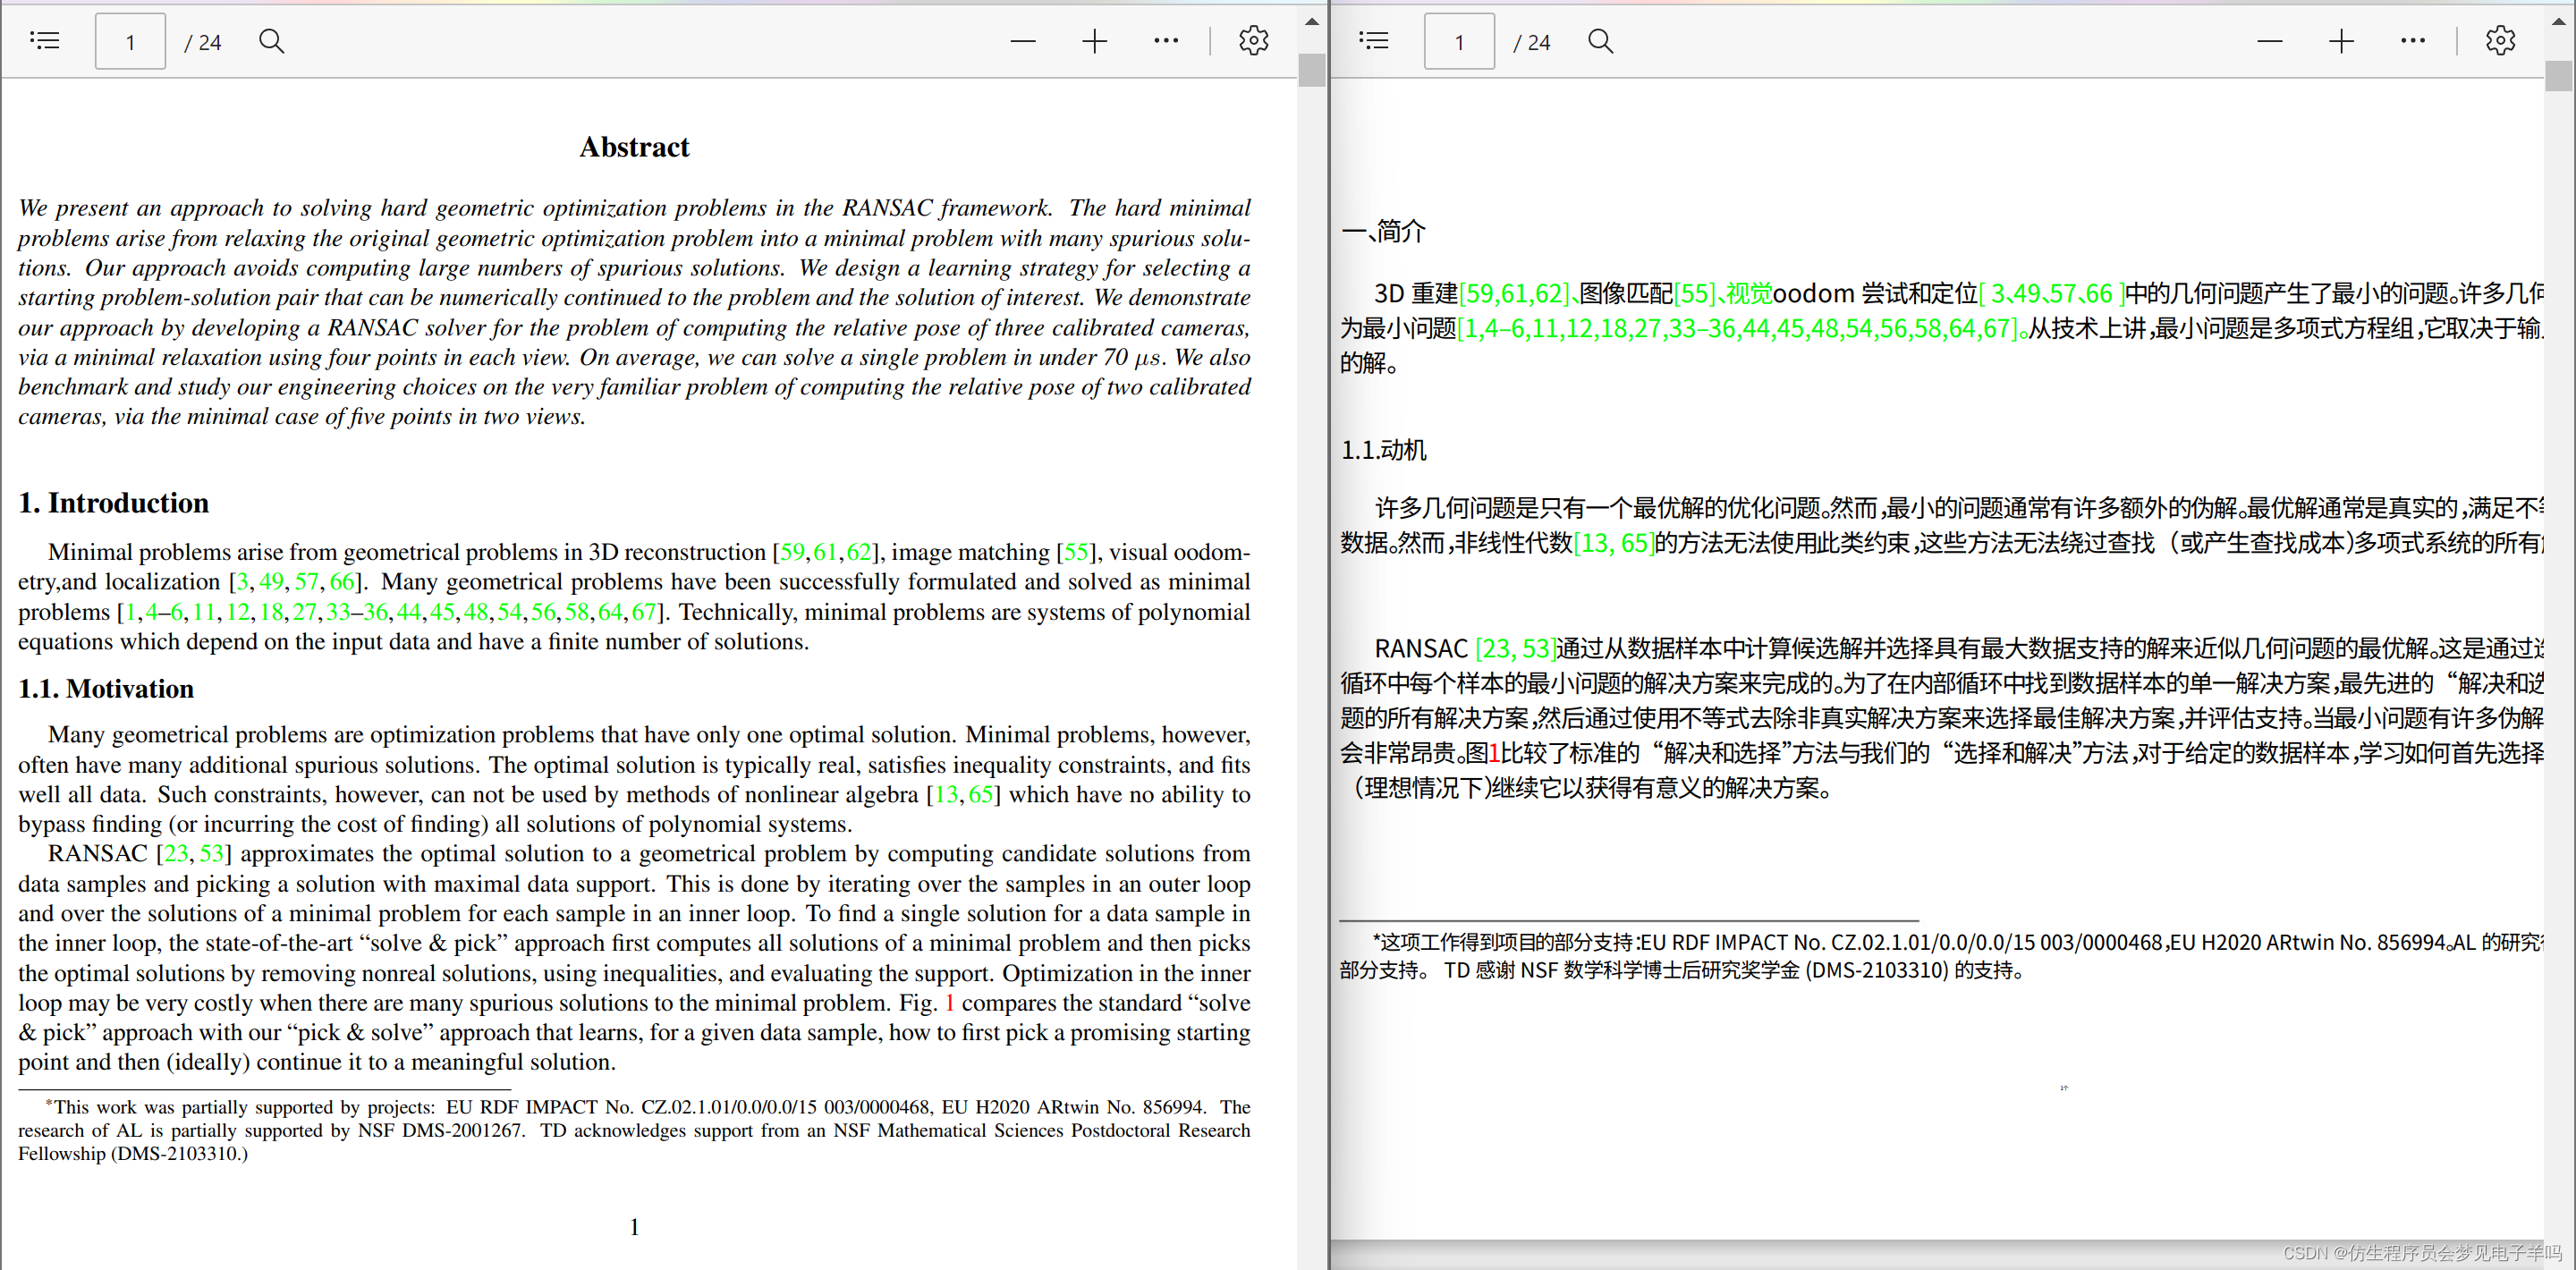Click the 1.1.动机 heading

[x=1383, y=450]
